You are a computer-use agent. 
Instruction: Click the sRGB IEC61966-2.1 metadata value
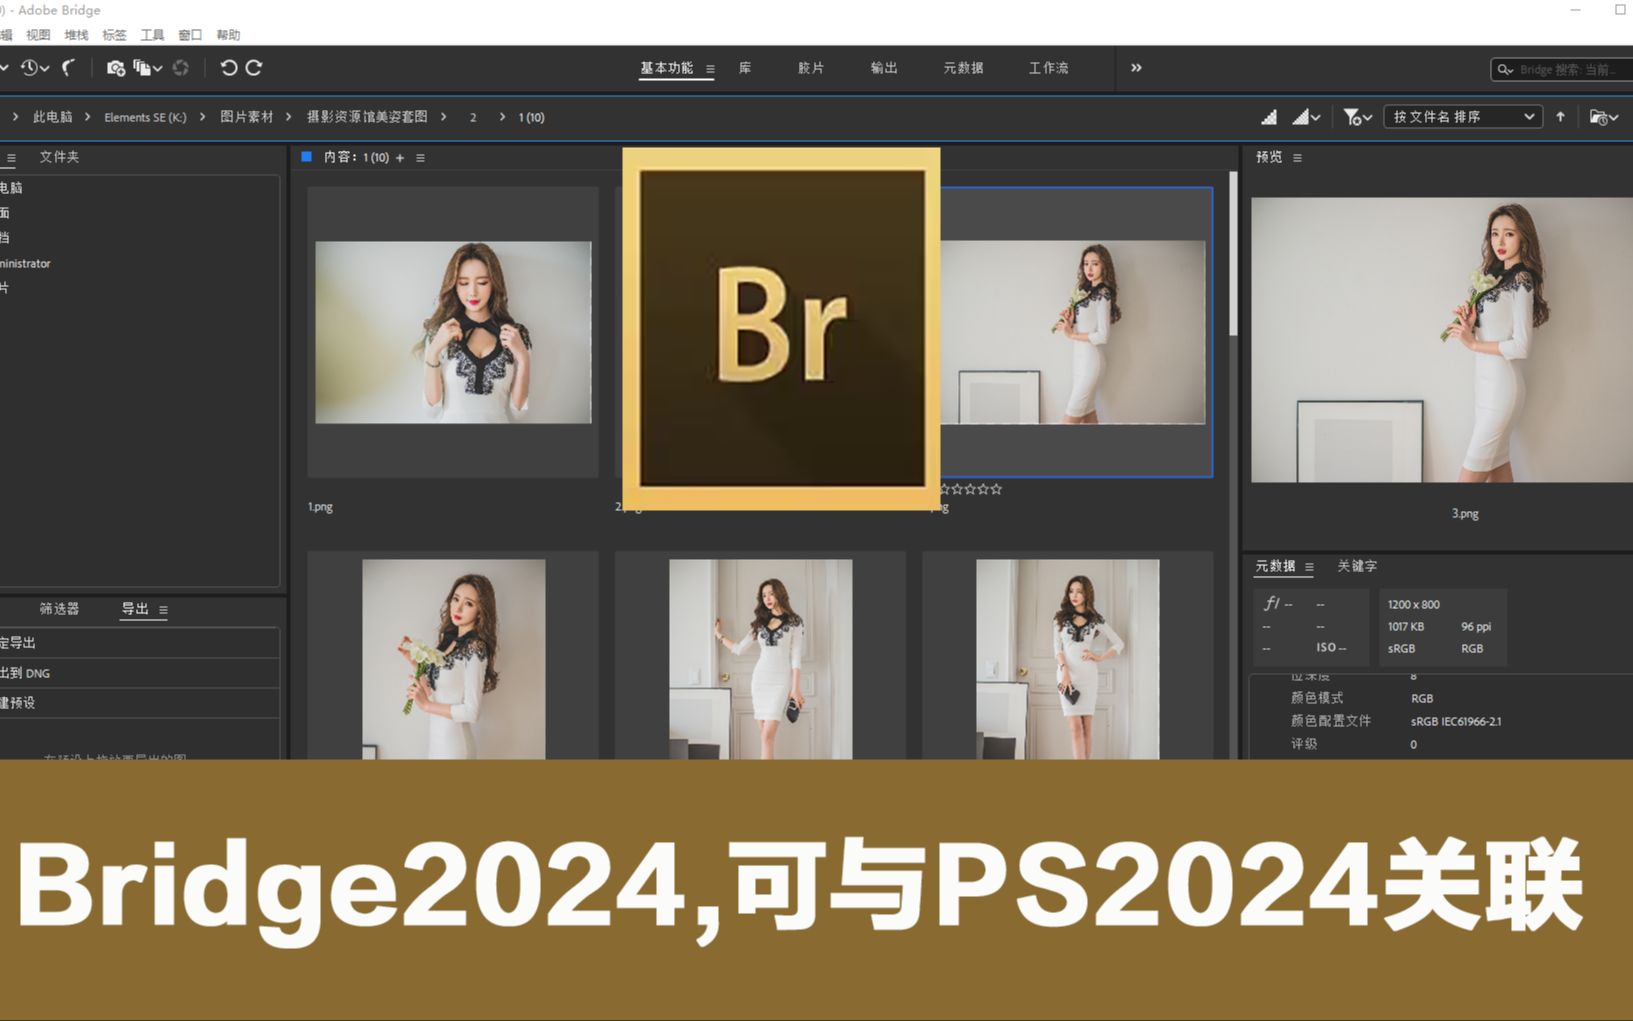pos(1456,722)
